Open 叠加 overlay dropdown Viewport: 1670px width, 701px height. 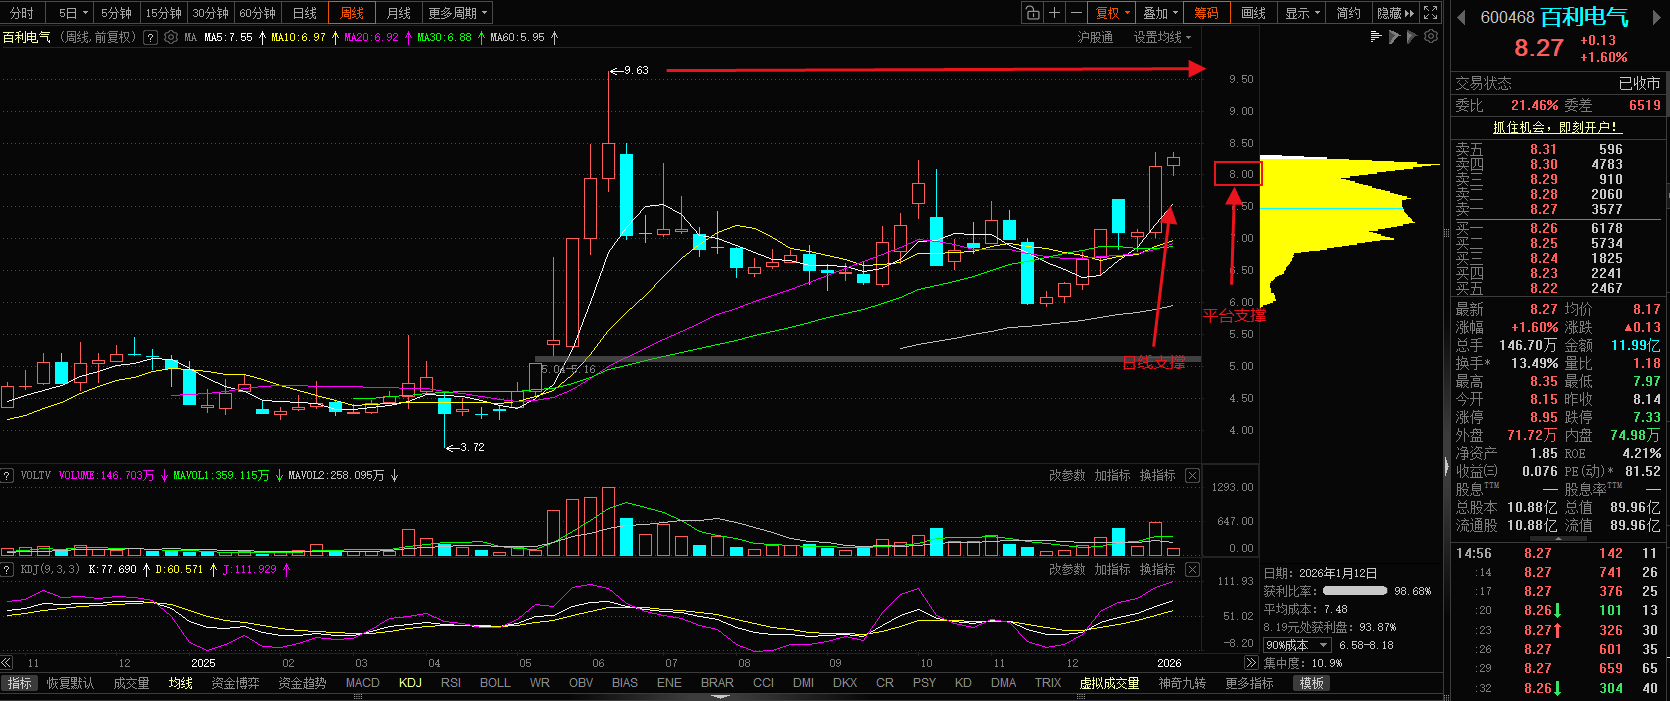click(1160, 13)
